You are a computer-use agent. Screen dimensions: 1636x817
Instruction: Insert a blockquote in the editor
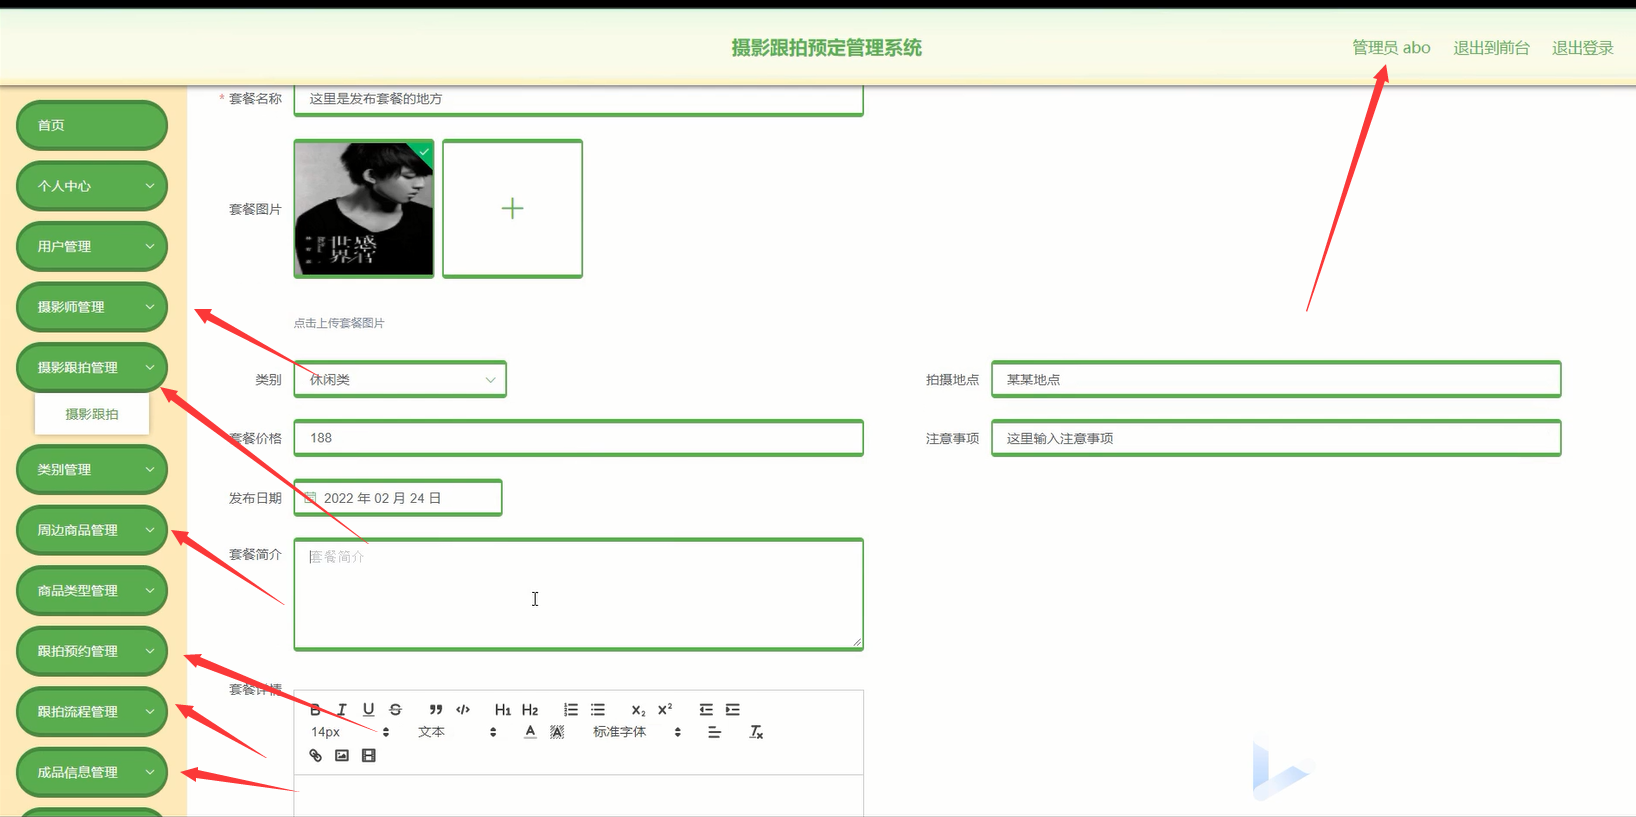pyautogui.click(x=436, y=709)
